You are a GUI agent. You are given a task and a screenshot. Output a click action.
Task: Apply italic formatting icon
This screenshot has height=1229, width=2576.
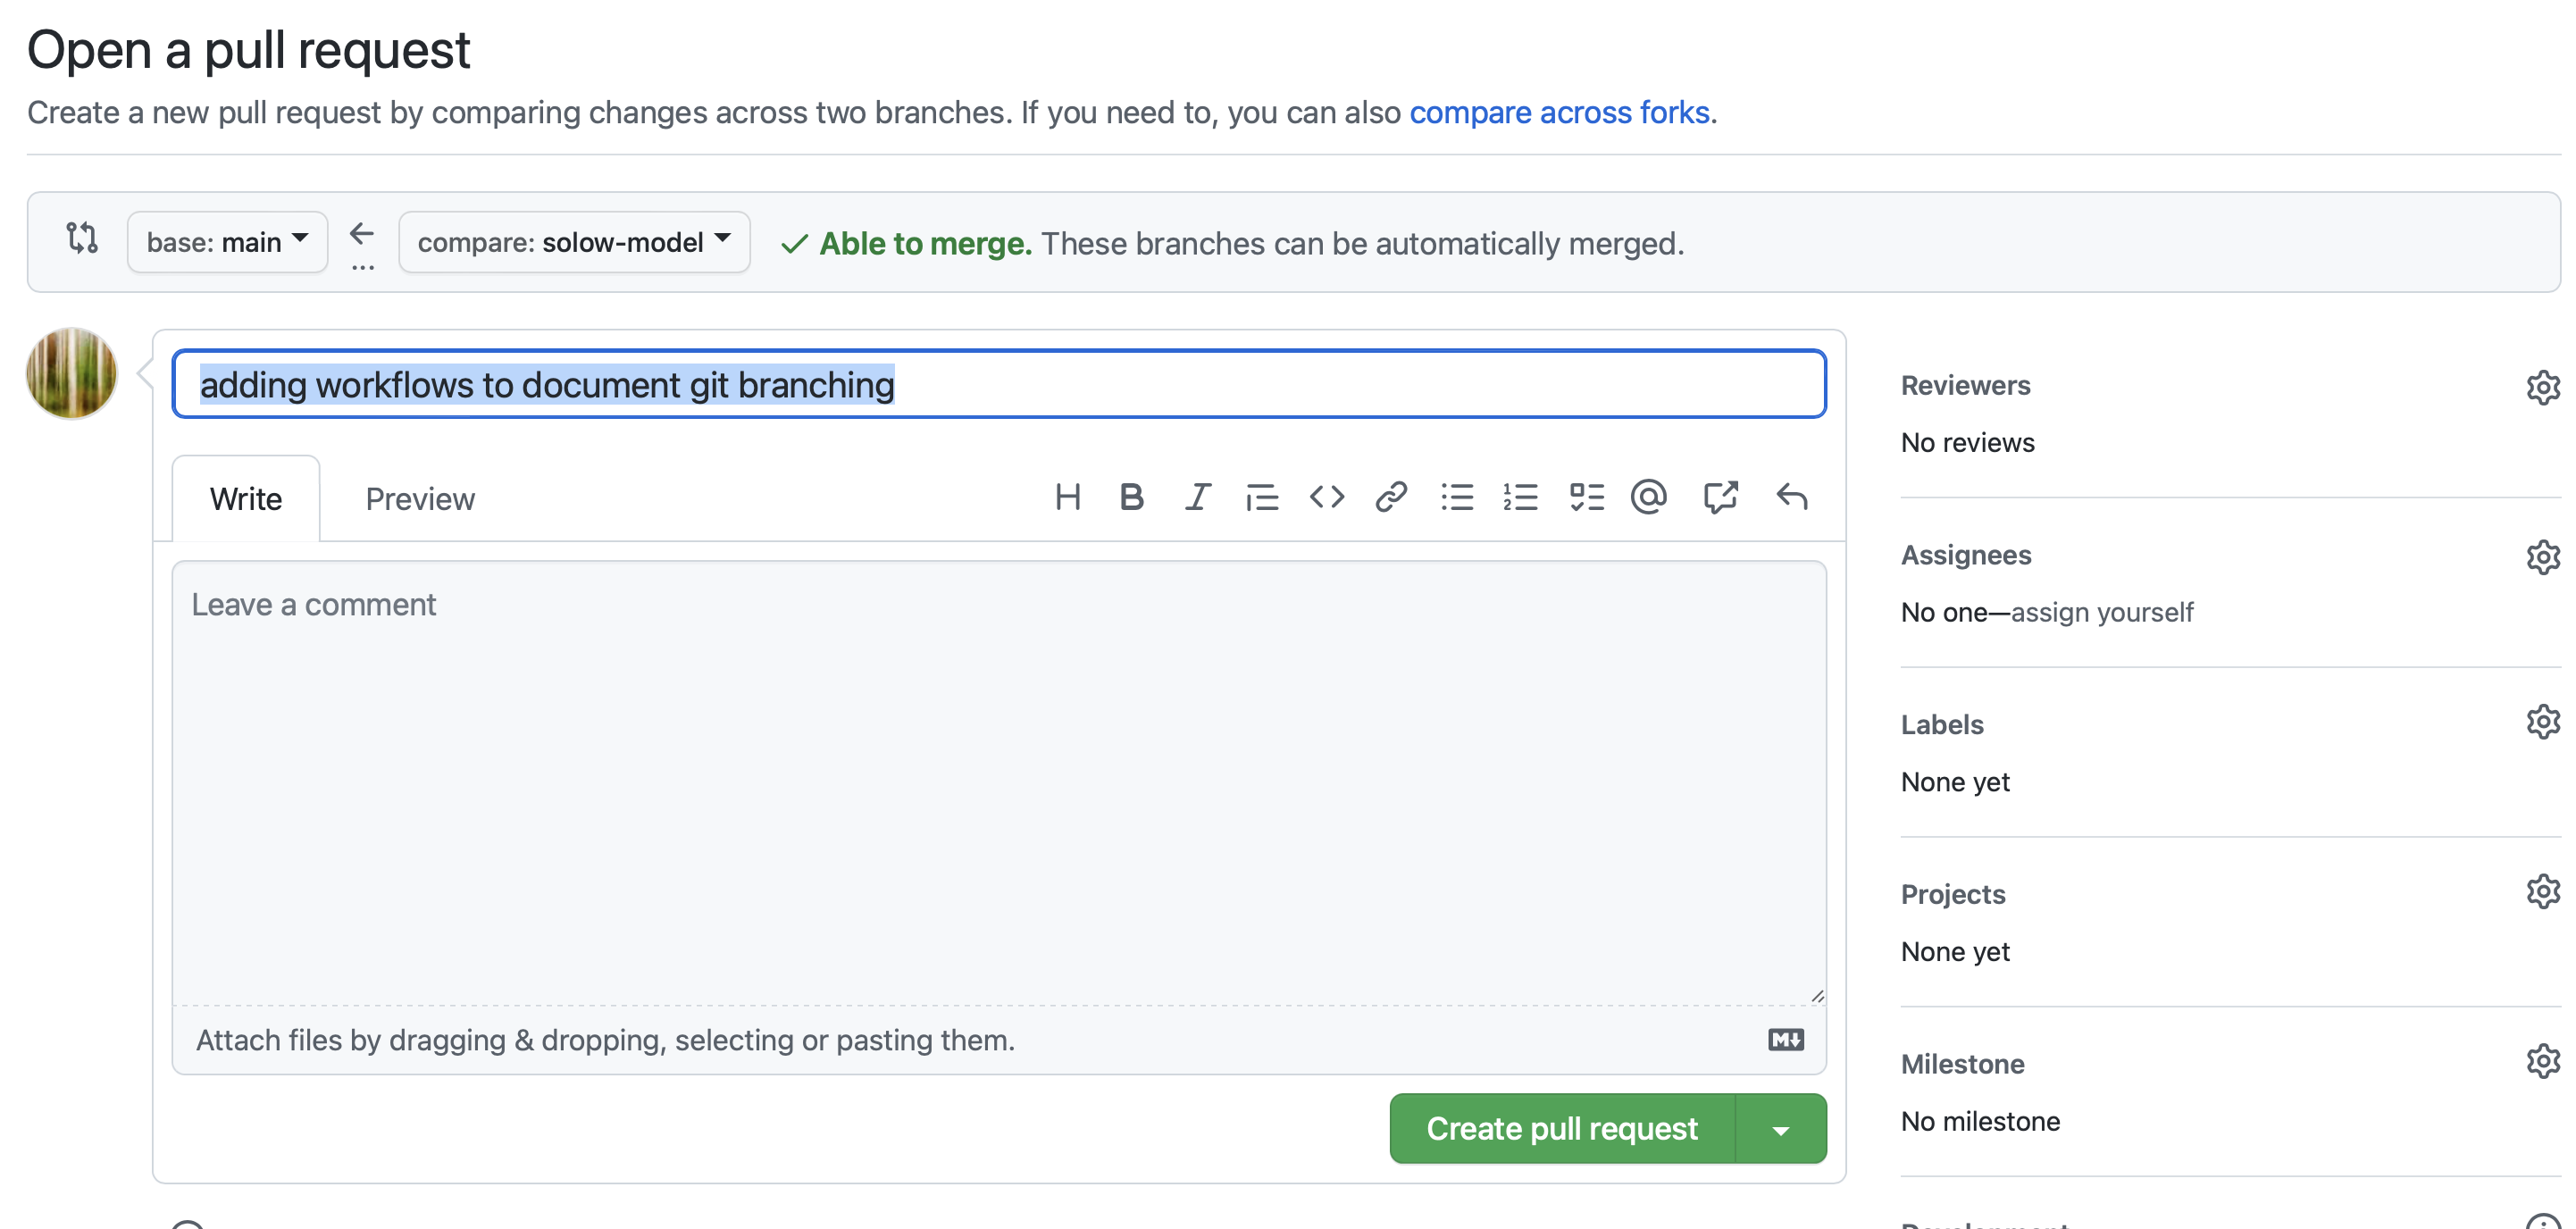click(1197, 497)
